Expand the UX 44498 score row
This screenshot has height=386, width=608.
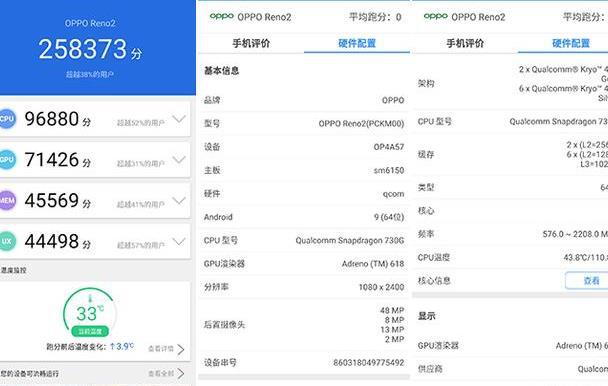coord(179,242)
